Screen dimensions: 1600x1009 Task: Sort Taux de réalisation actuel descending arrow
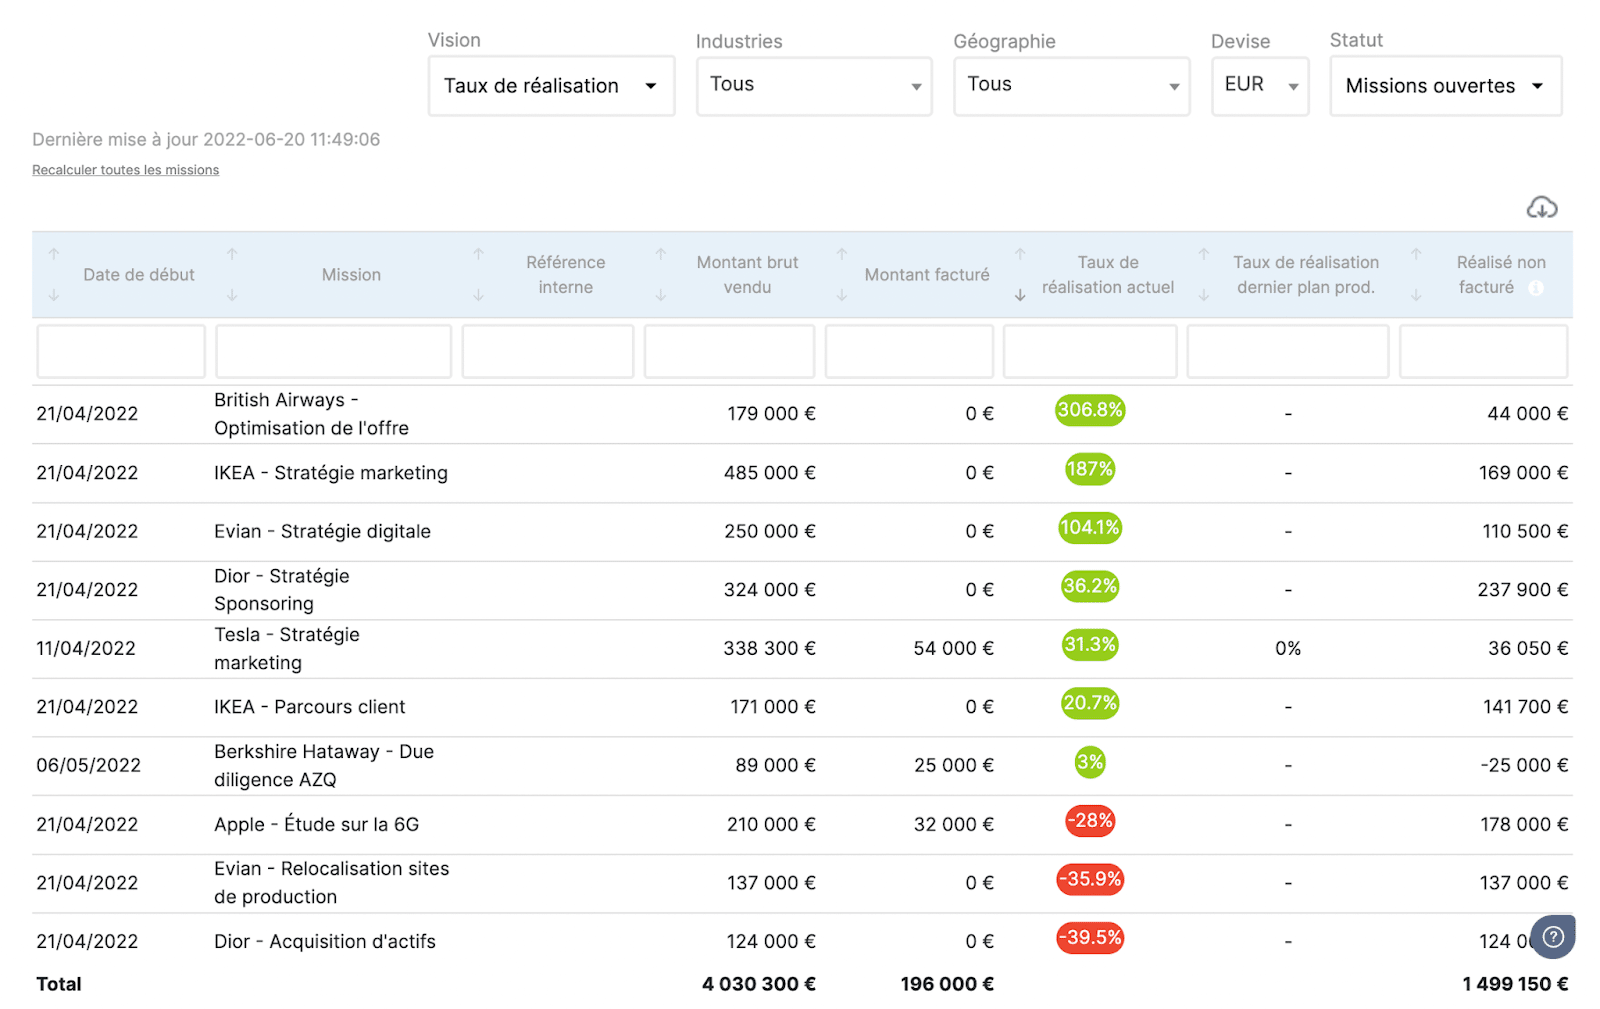[1020, 295]
